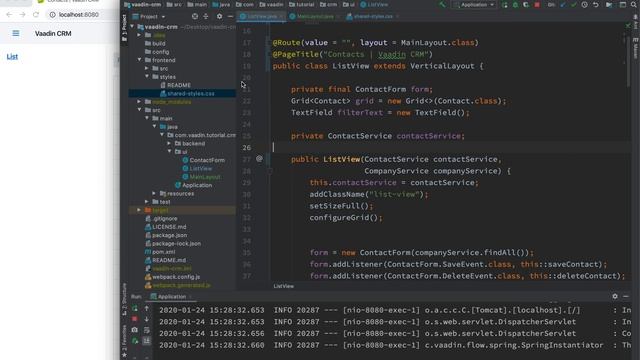Reload the browser page

[36, 15]
